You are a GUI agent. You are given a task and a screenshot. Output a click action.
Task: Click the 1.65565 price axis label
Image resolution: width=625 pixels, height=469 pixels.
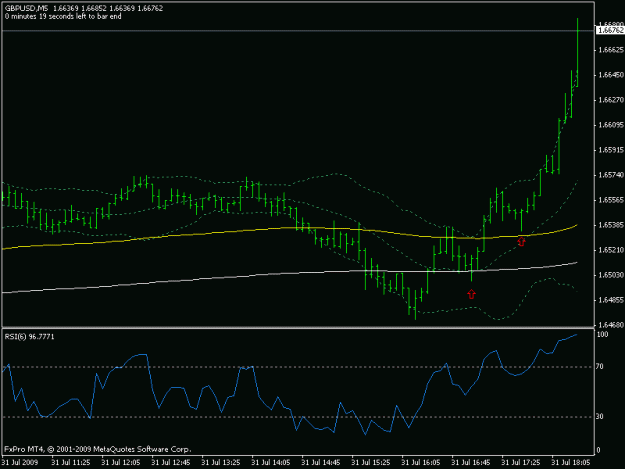(x=611, y=200)
